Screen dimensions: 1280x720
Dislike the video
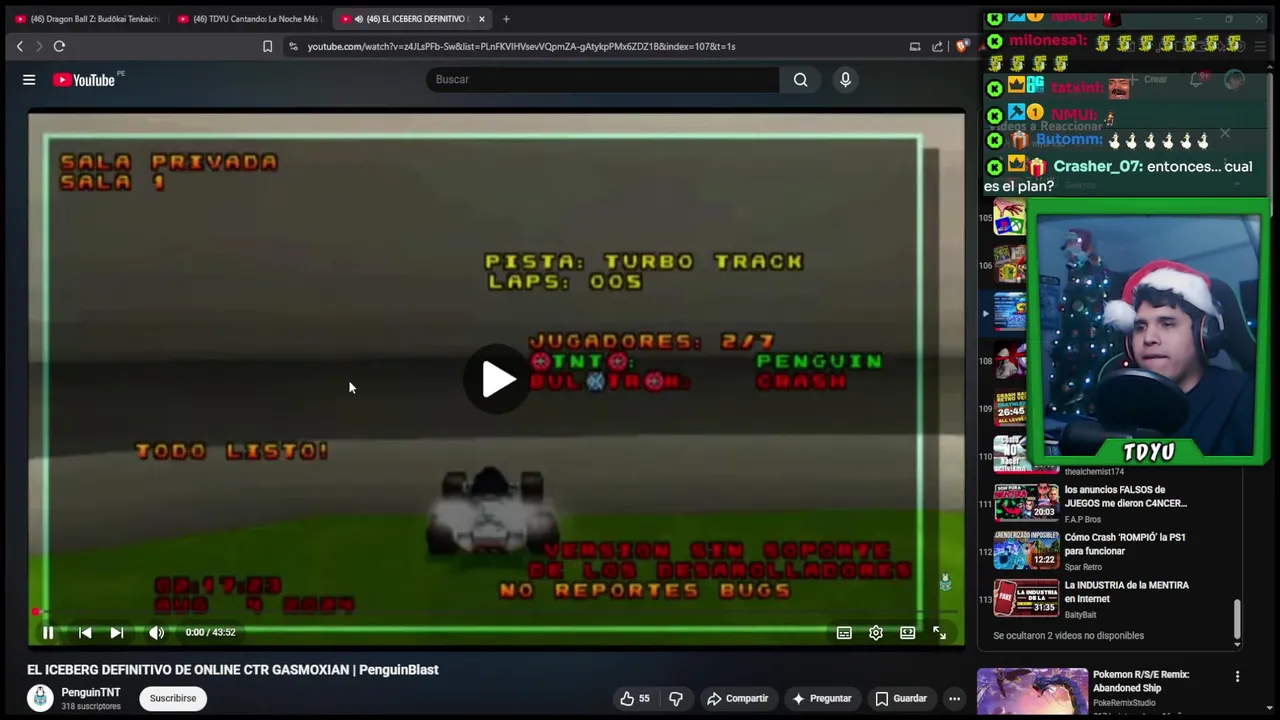676,698
